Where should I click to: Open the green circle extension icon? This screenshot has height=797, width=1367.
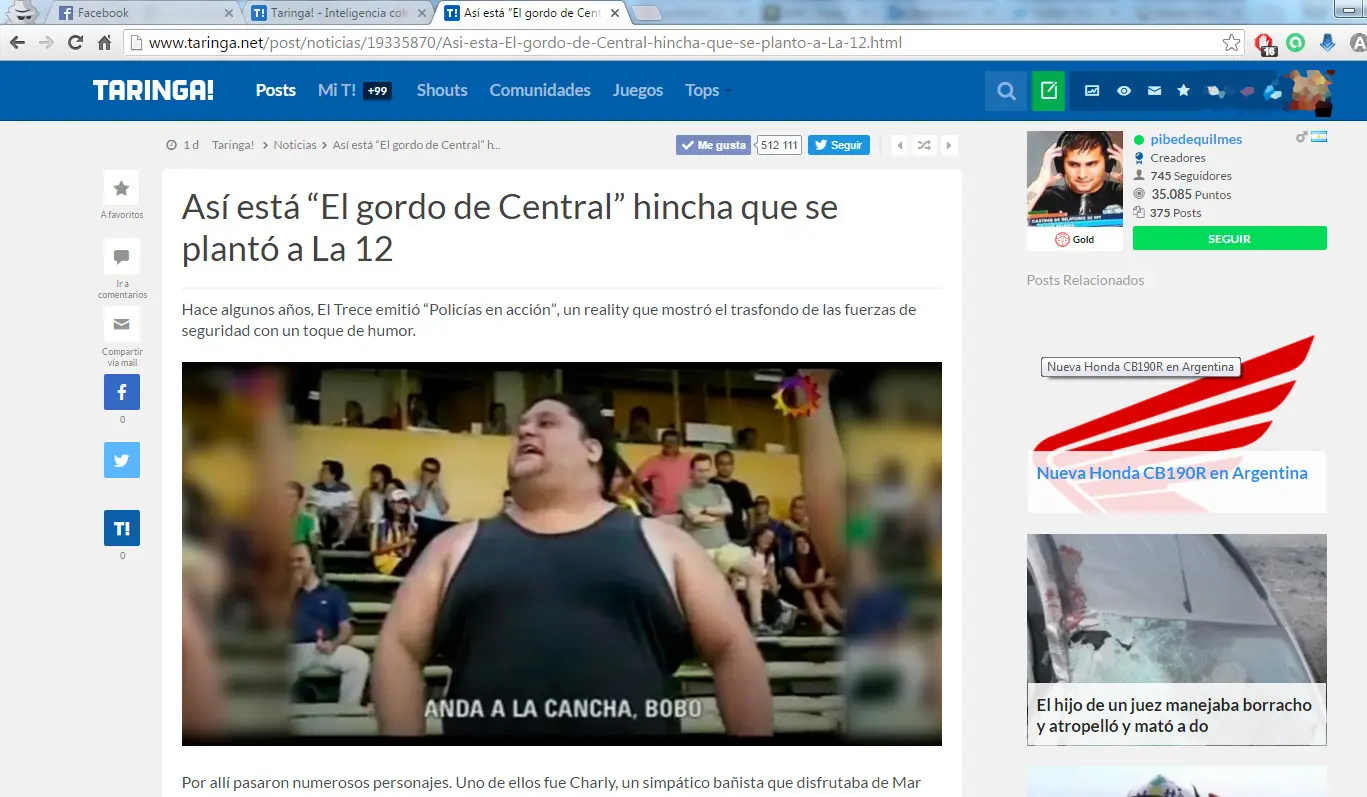1296,43
